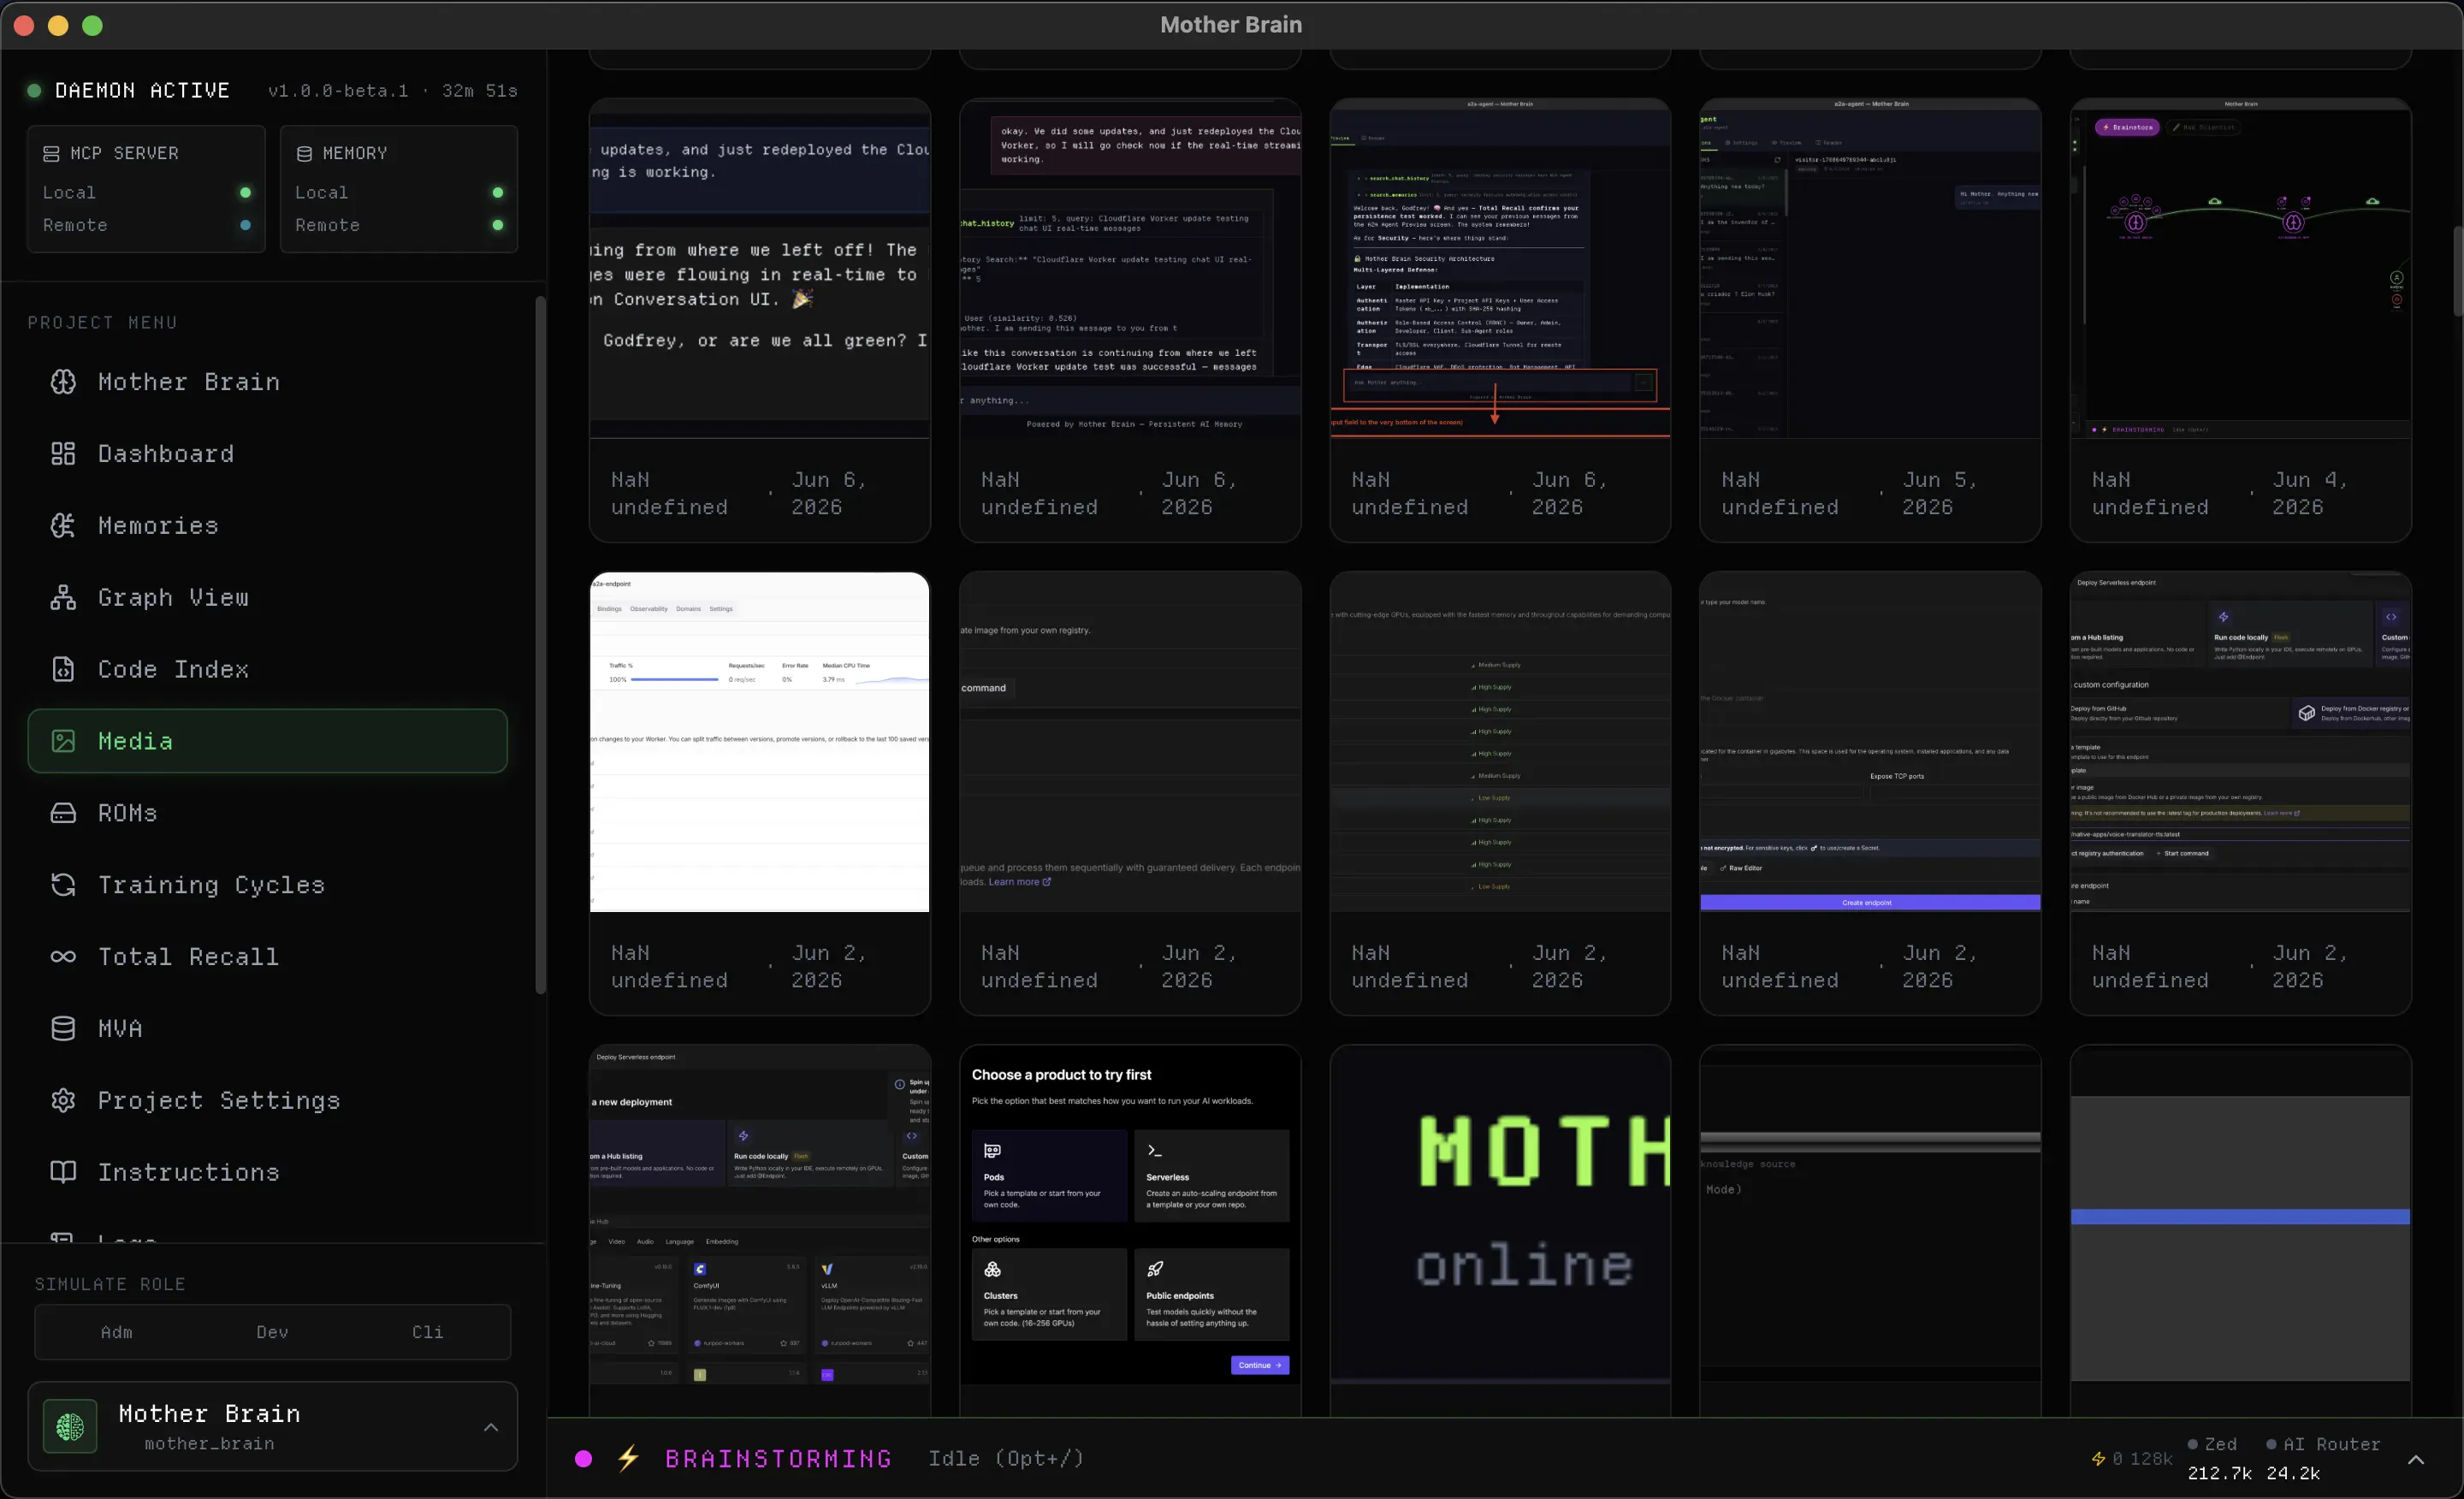This screenshot has width=2464, height=1499.
Task: Click the MCP SERVER server icon
Action: tap(51, 154)
